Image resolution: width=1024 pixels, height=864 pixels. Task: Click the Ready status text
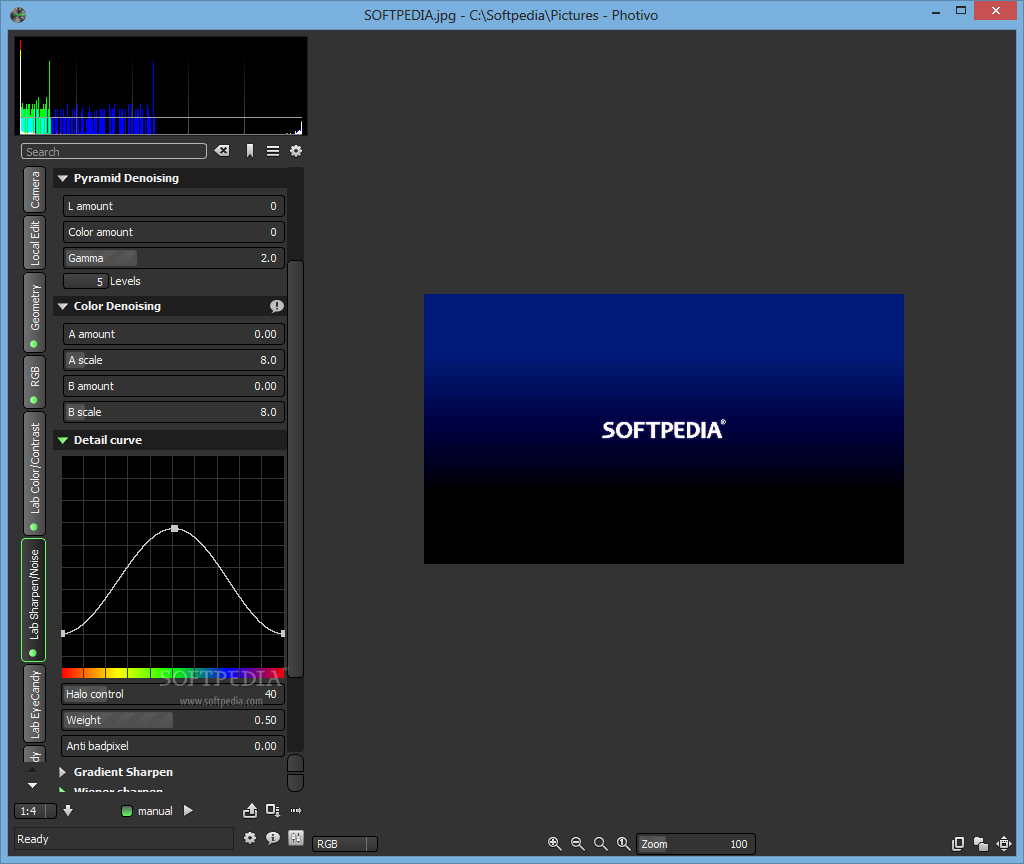(33, 839)
